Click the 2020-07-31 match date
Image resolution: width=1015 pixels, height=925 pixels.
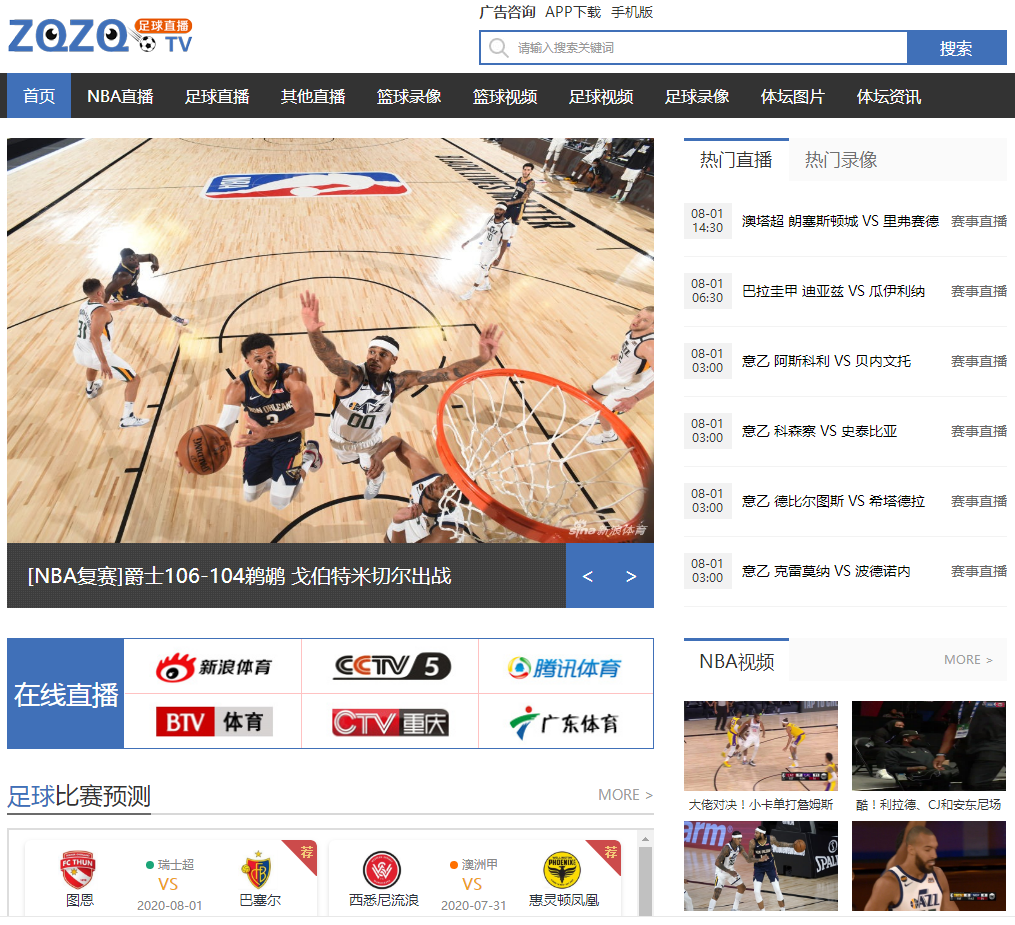point(474,906)
